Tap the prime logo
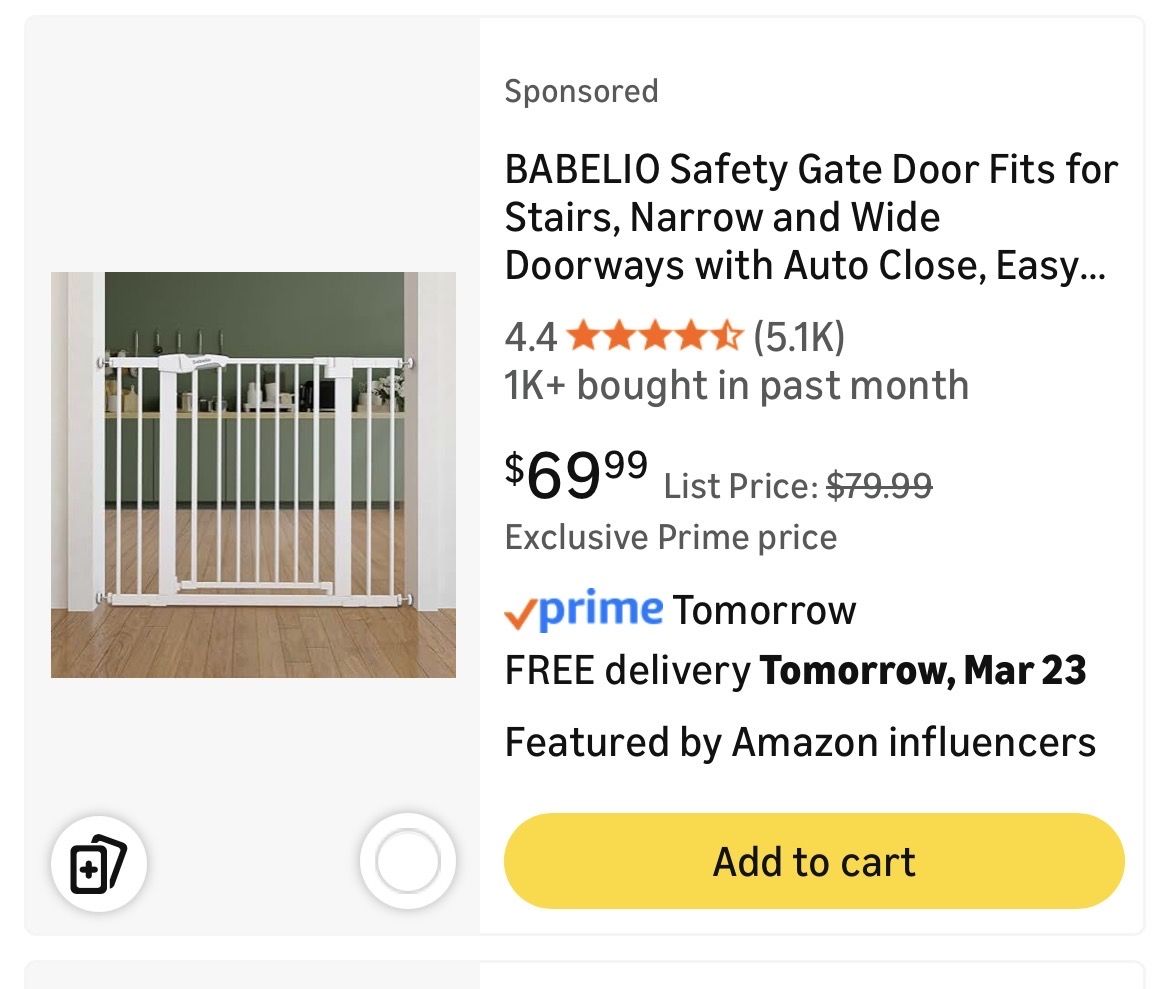This screenshot has height=989, width=1170. [x=600, y=609]
